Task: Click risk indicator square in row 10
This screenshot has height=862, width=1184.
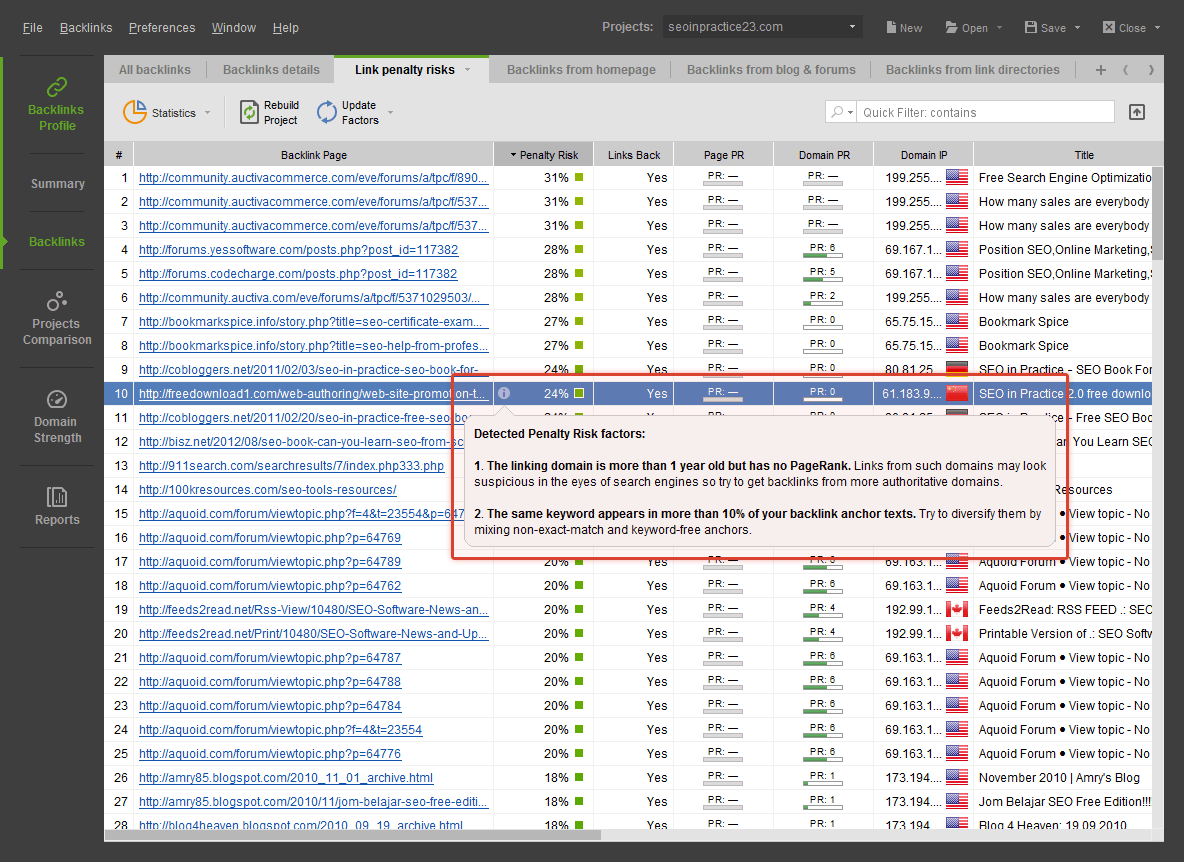Action: point(579,393)
